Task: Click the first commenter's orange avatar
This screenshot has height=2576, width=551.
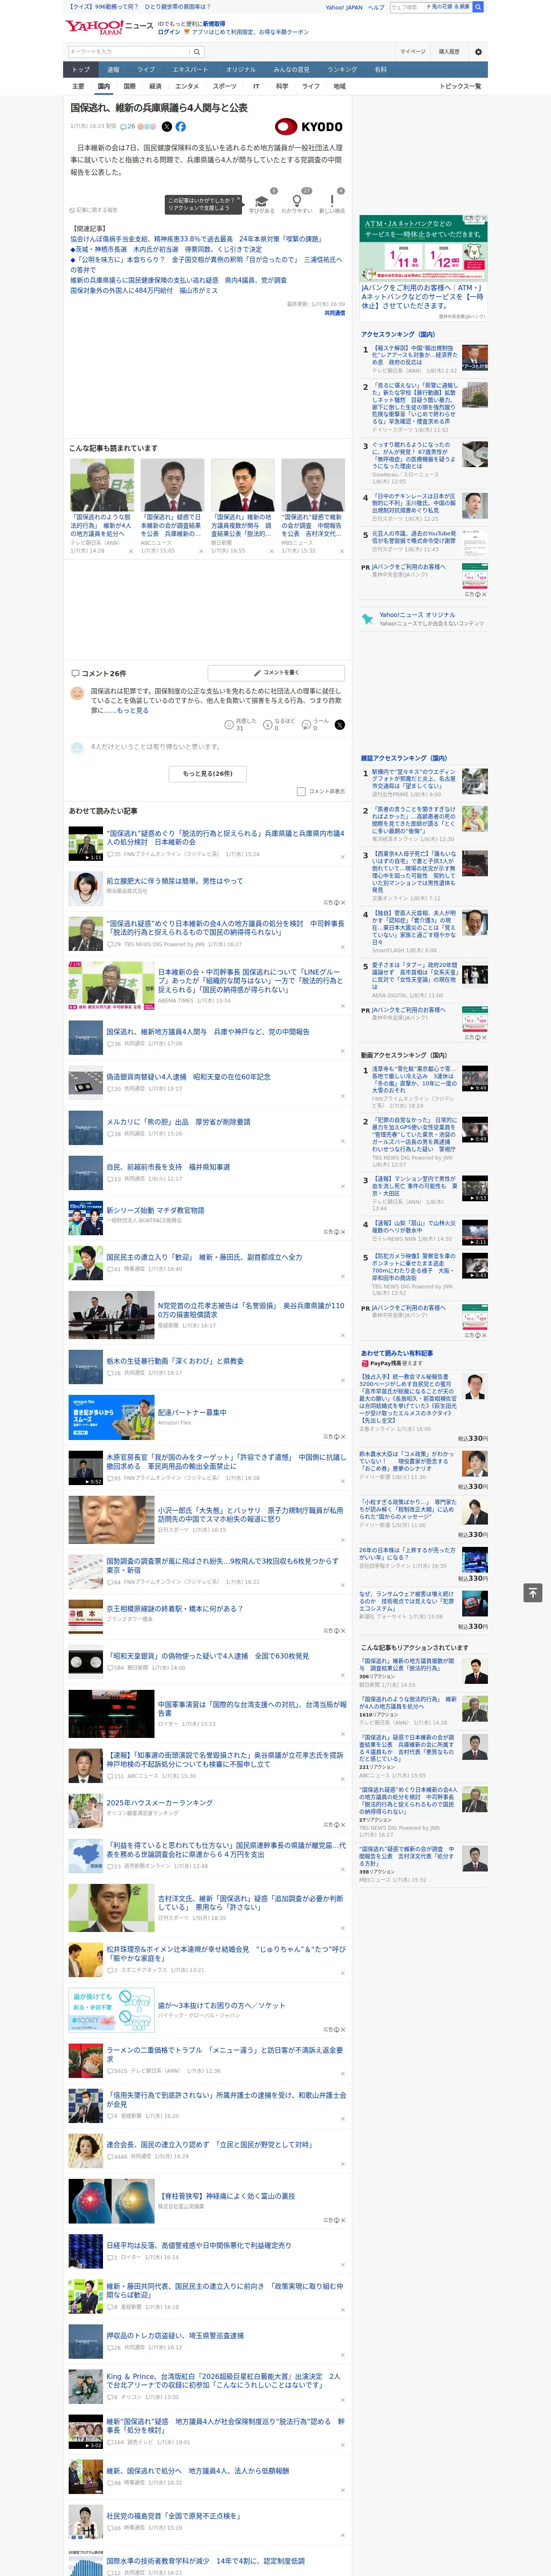Action: 77,692
